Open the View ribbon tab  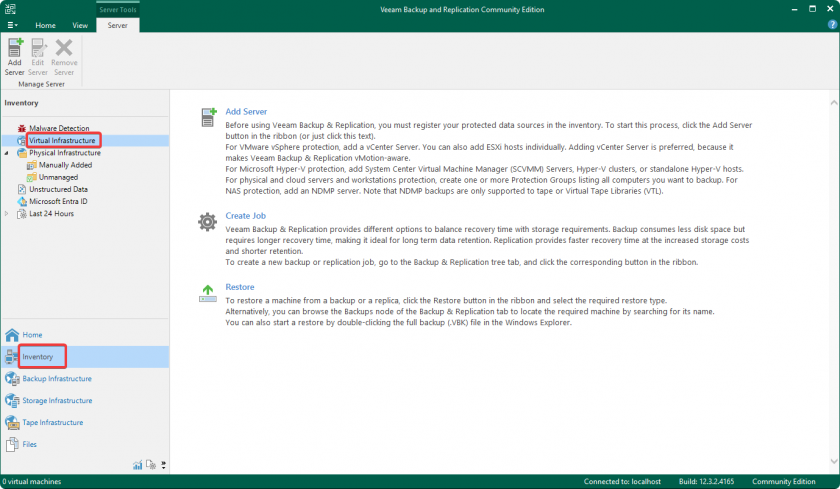(80, 25)
